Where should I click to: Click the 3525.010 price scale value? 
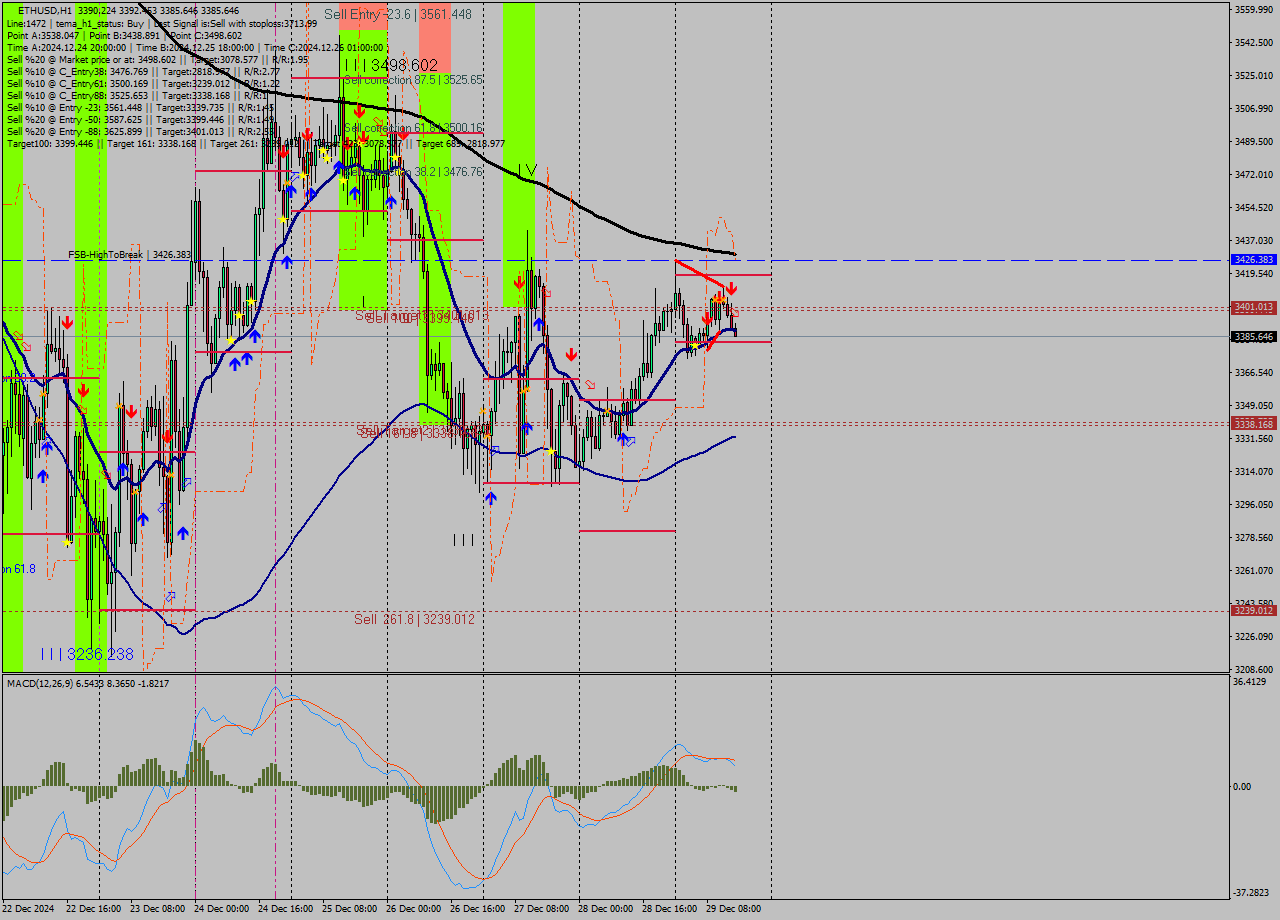[1253, 76]
